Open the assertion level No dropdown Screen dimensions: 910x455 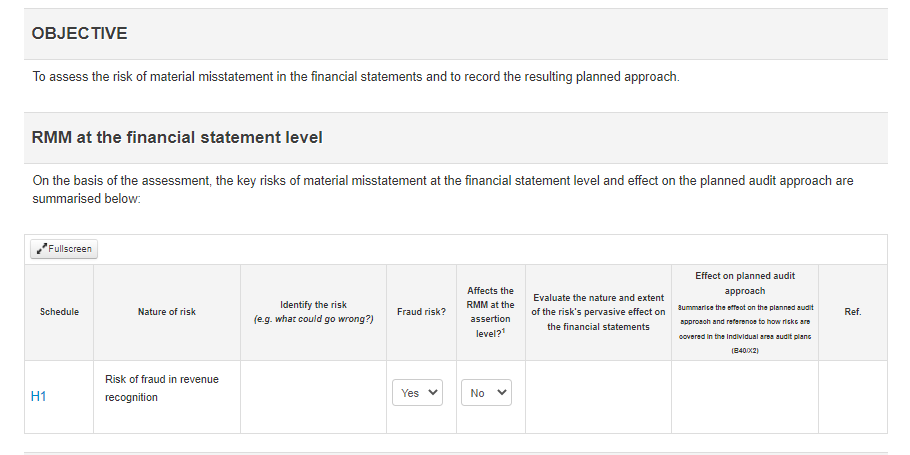point(486,393)
